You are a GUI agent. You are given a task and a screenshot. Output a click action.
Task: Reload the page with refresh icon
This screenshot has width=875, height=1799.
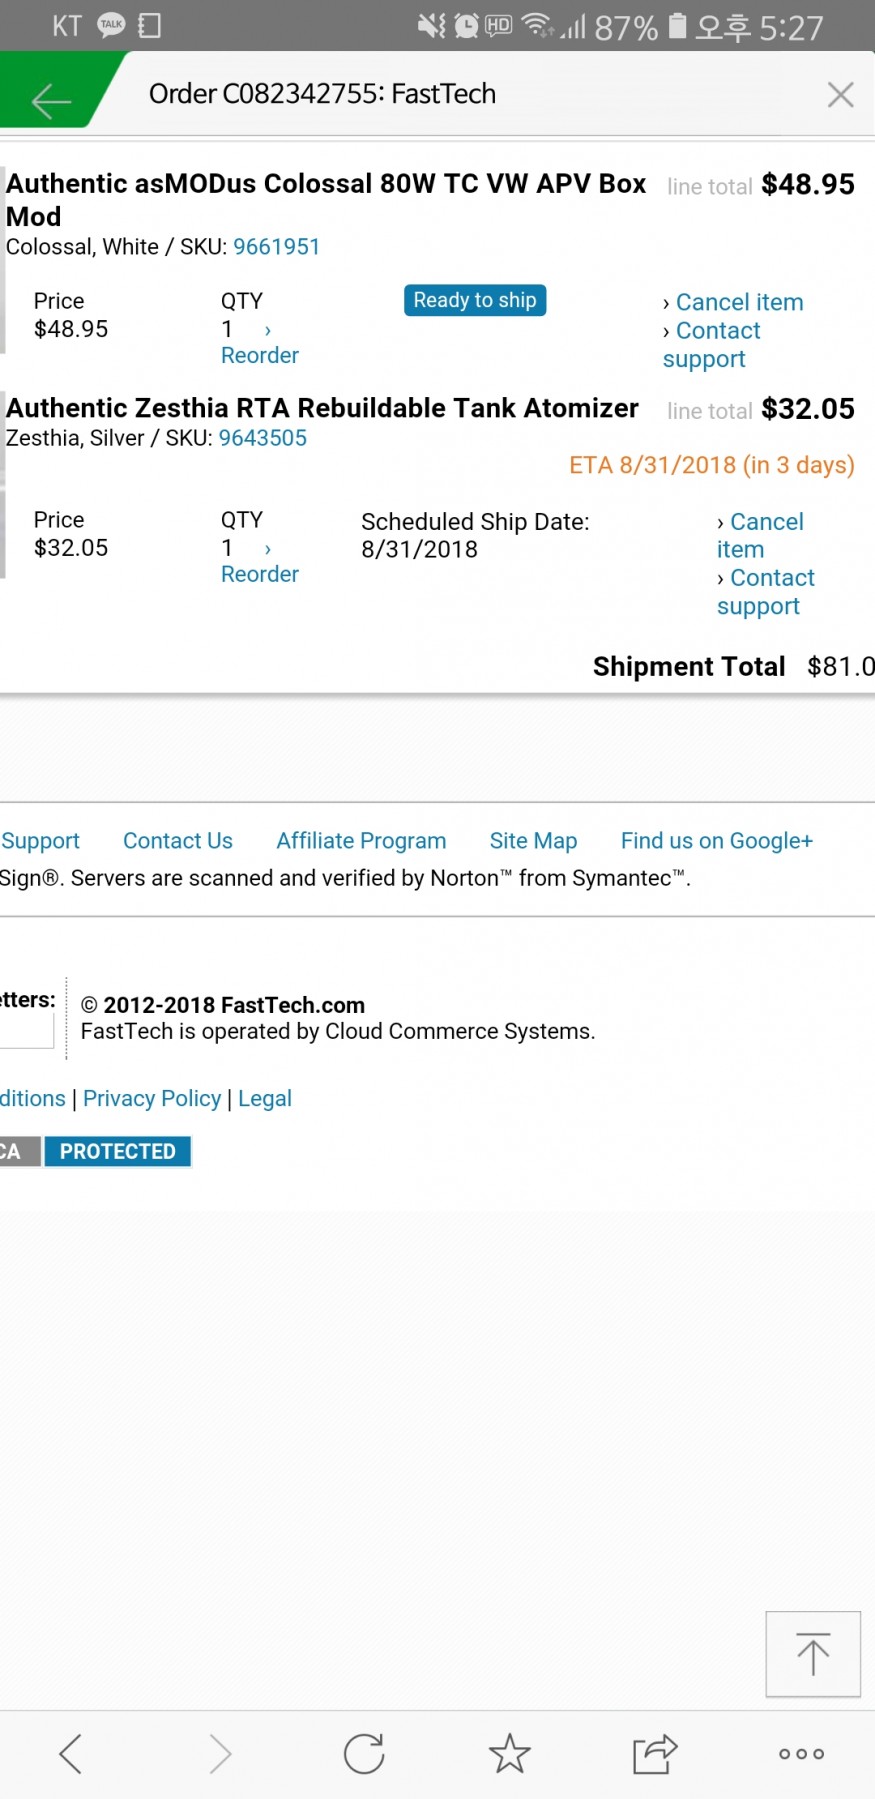tap(364, 1753)
